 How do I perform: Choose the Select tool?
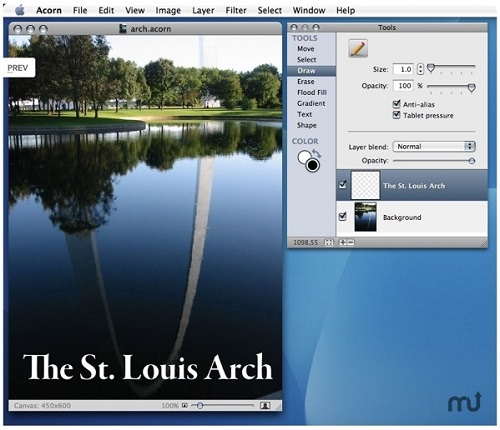pos(306,60)
